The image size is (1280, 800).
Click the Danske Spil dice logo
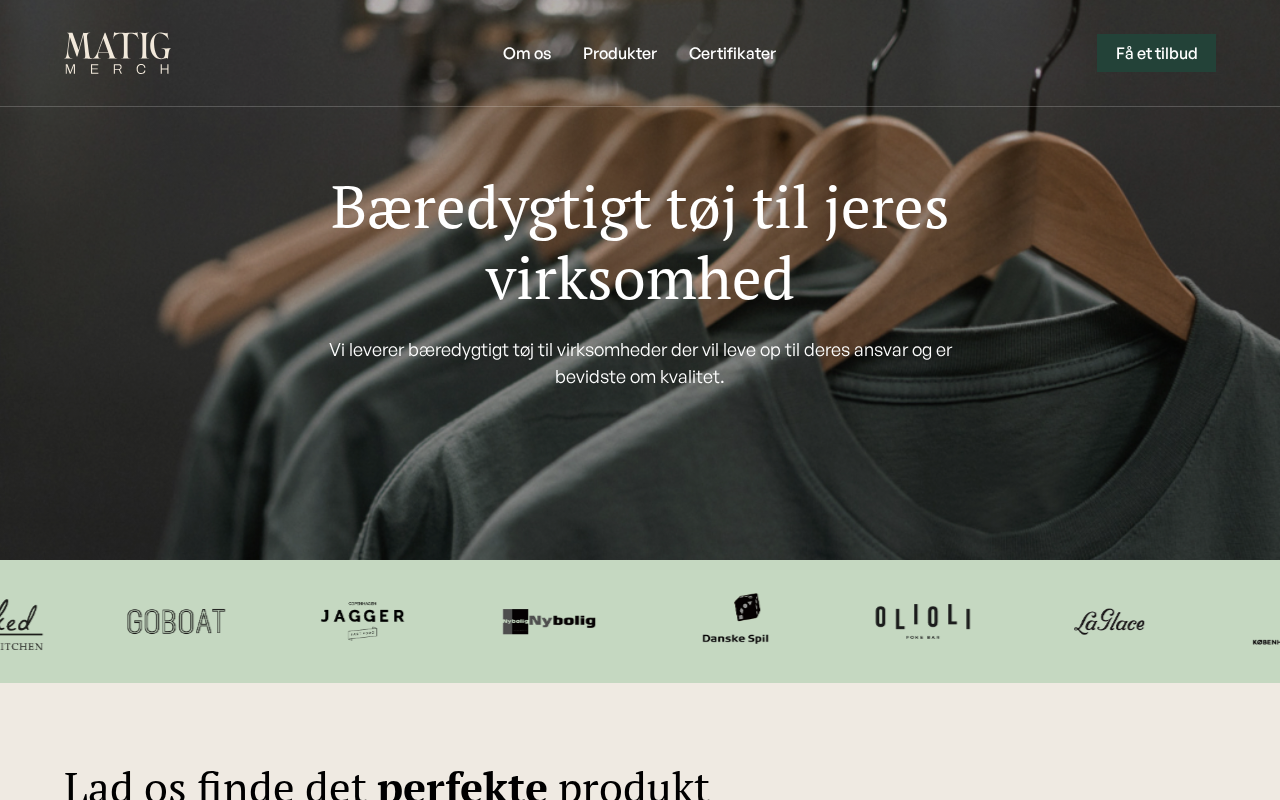click(735, 619)
